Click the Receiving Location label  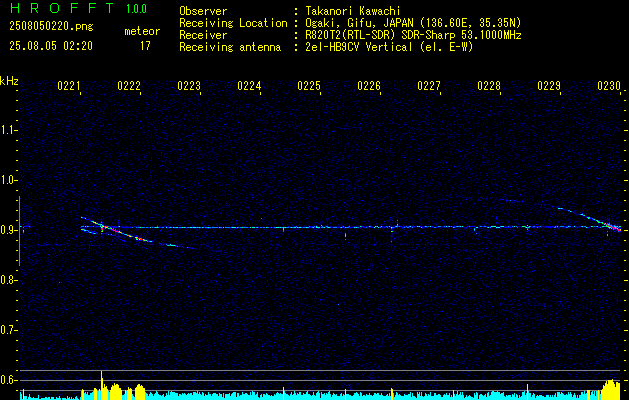233,23
